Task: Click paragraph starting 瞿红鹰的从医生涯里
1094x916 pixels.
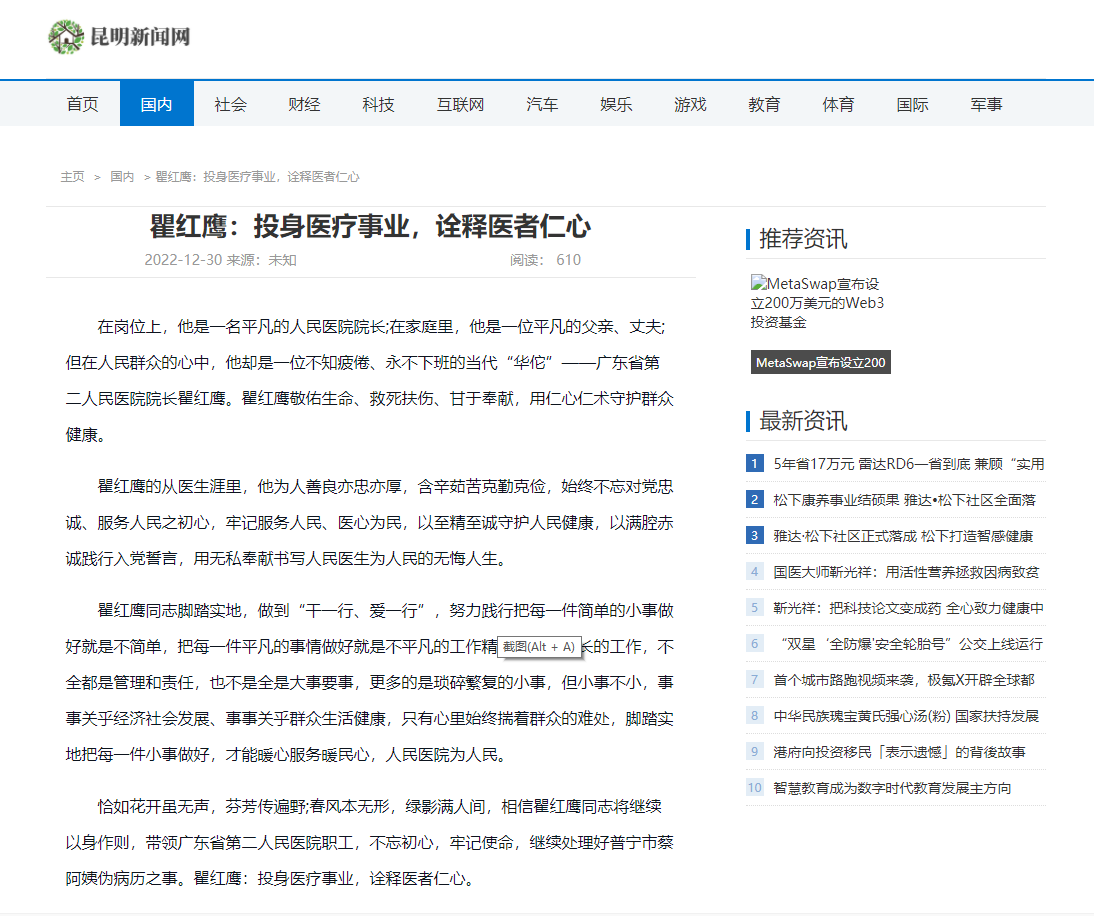Action: pos(370,523)
